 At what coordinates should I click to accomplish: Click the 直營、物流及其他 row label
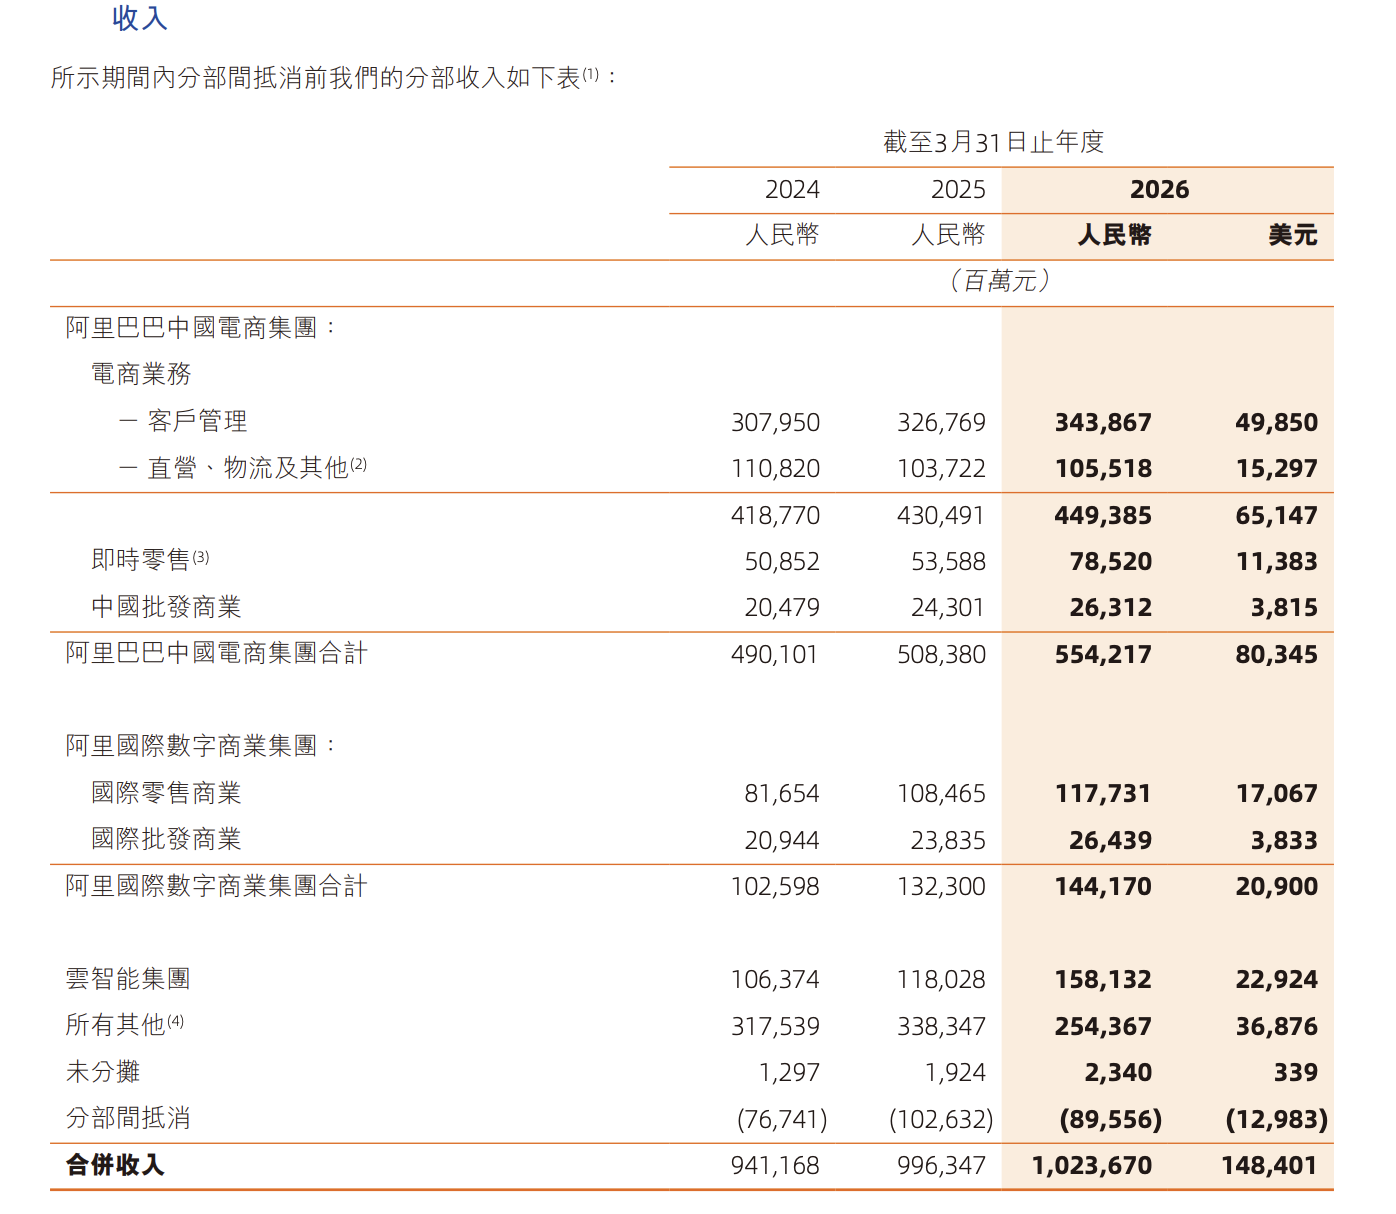[248, 467]
